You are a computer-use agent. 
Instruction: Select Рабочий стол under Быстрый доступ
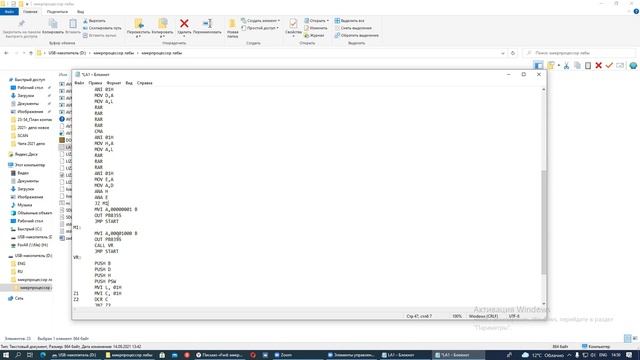point(30,88)
